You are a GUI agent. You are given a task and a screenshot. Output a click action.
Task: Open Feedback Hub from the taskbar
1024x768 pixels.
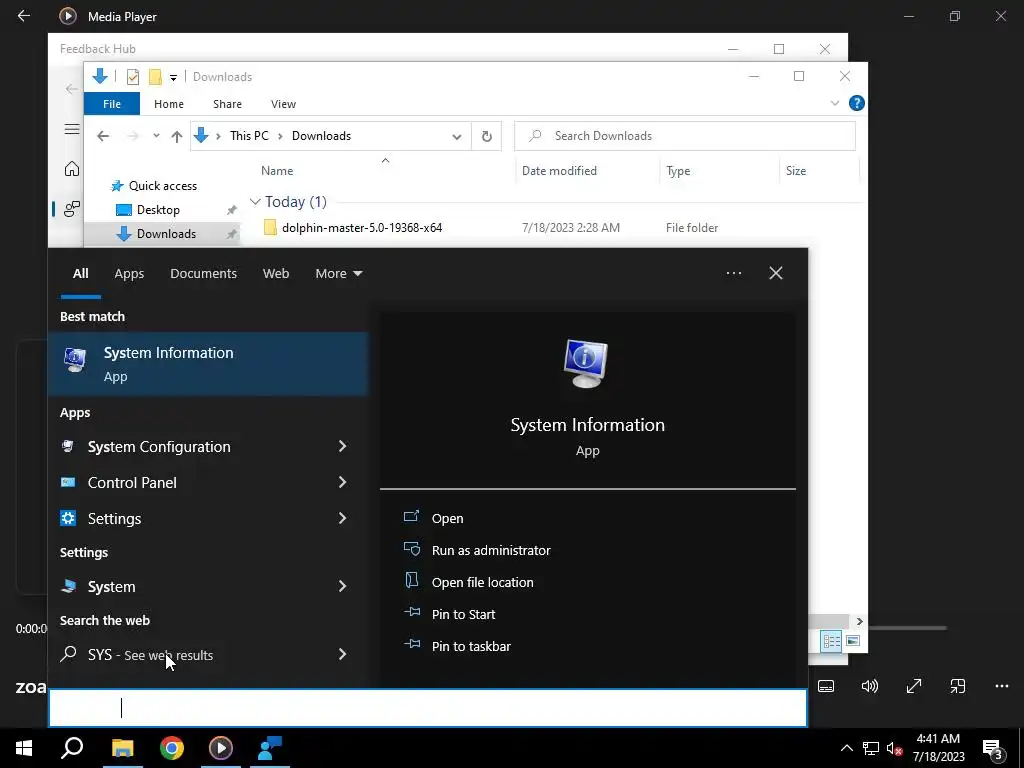pyautogui.click(x=270, y=748)
